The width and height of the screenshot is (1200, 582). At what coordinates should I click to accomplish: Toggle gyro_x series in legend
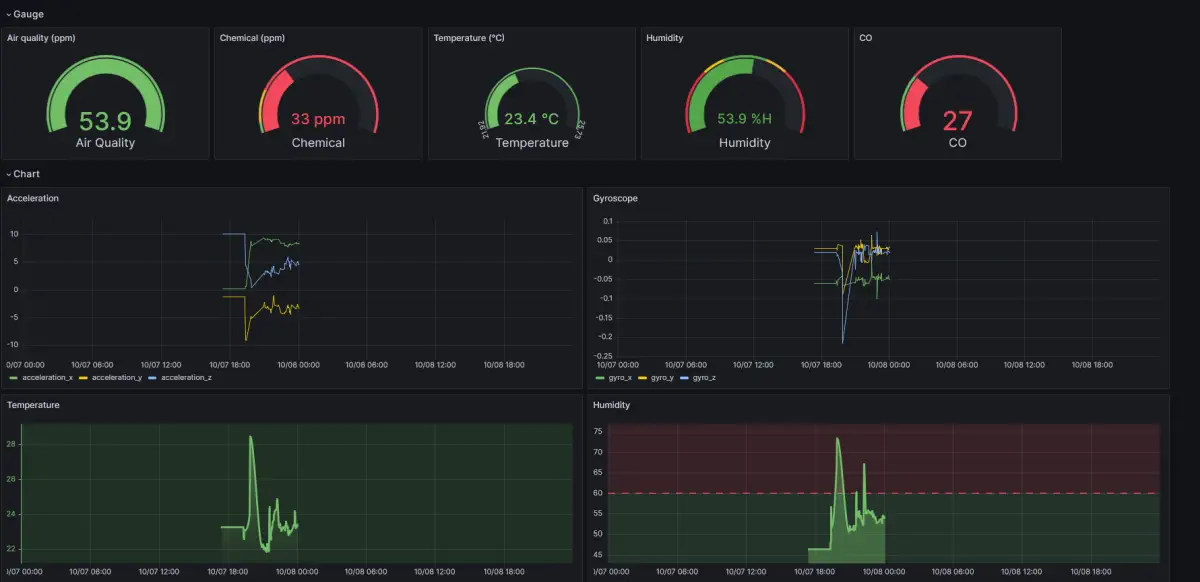point(620,378)
